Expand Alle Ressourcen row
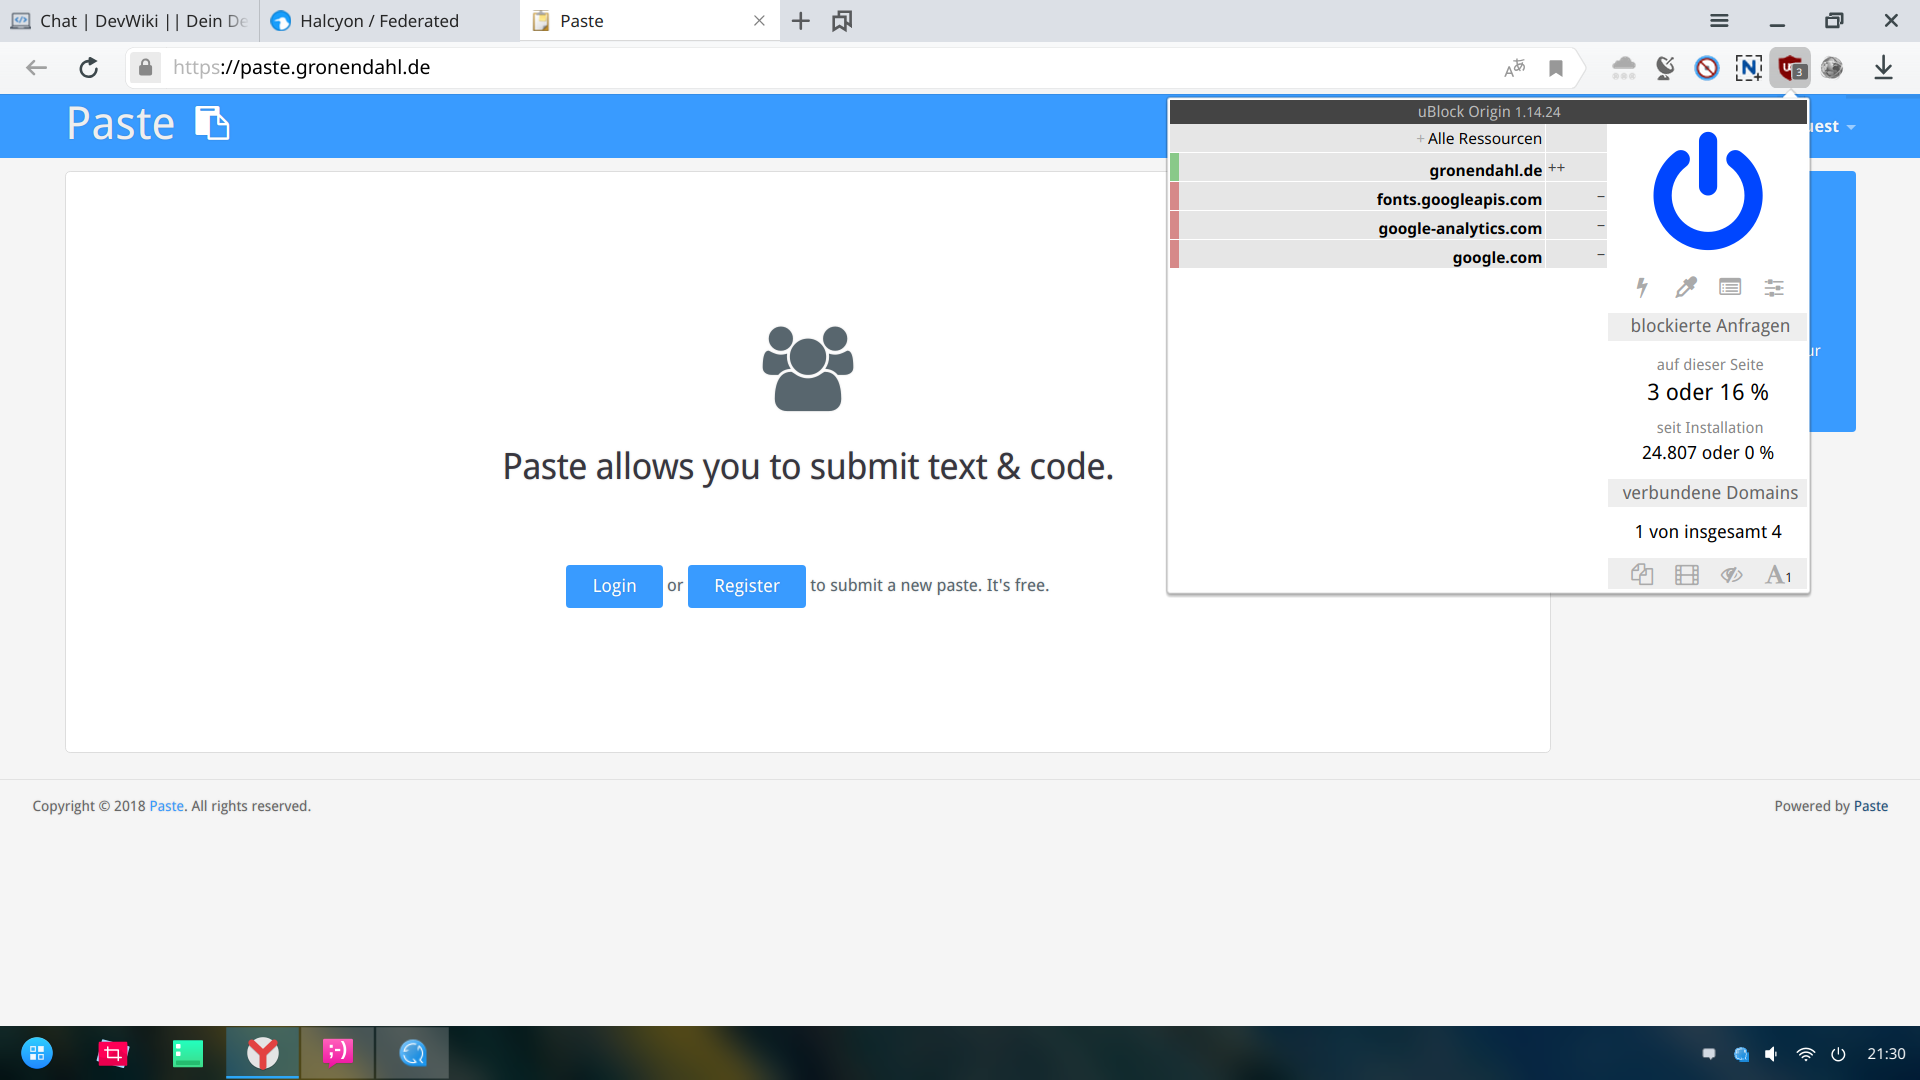This screenshot has height=1080, width=1920. (1480, 139)
